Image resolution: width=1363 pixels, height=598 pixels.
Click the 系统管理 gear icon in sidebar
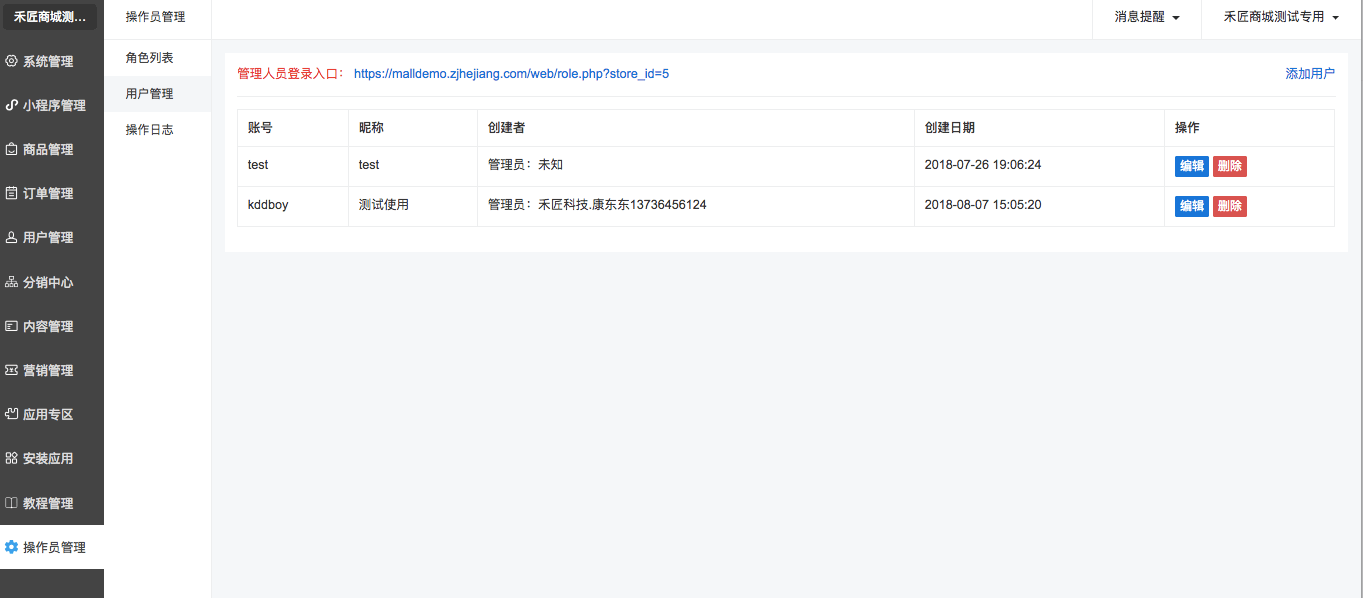(x=12, y=61)
